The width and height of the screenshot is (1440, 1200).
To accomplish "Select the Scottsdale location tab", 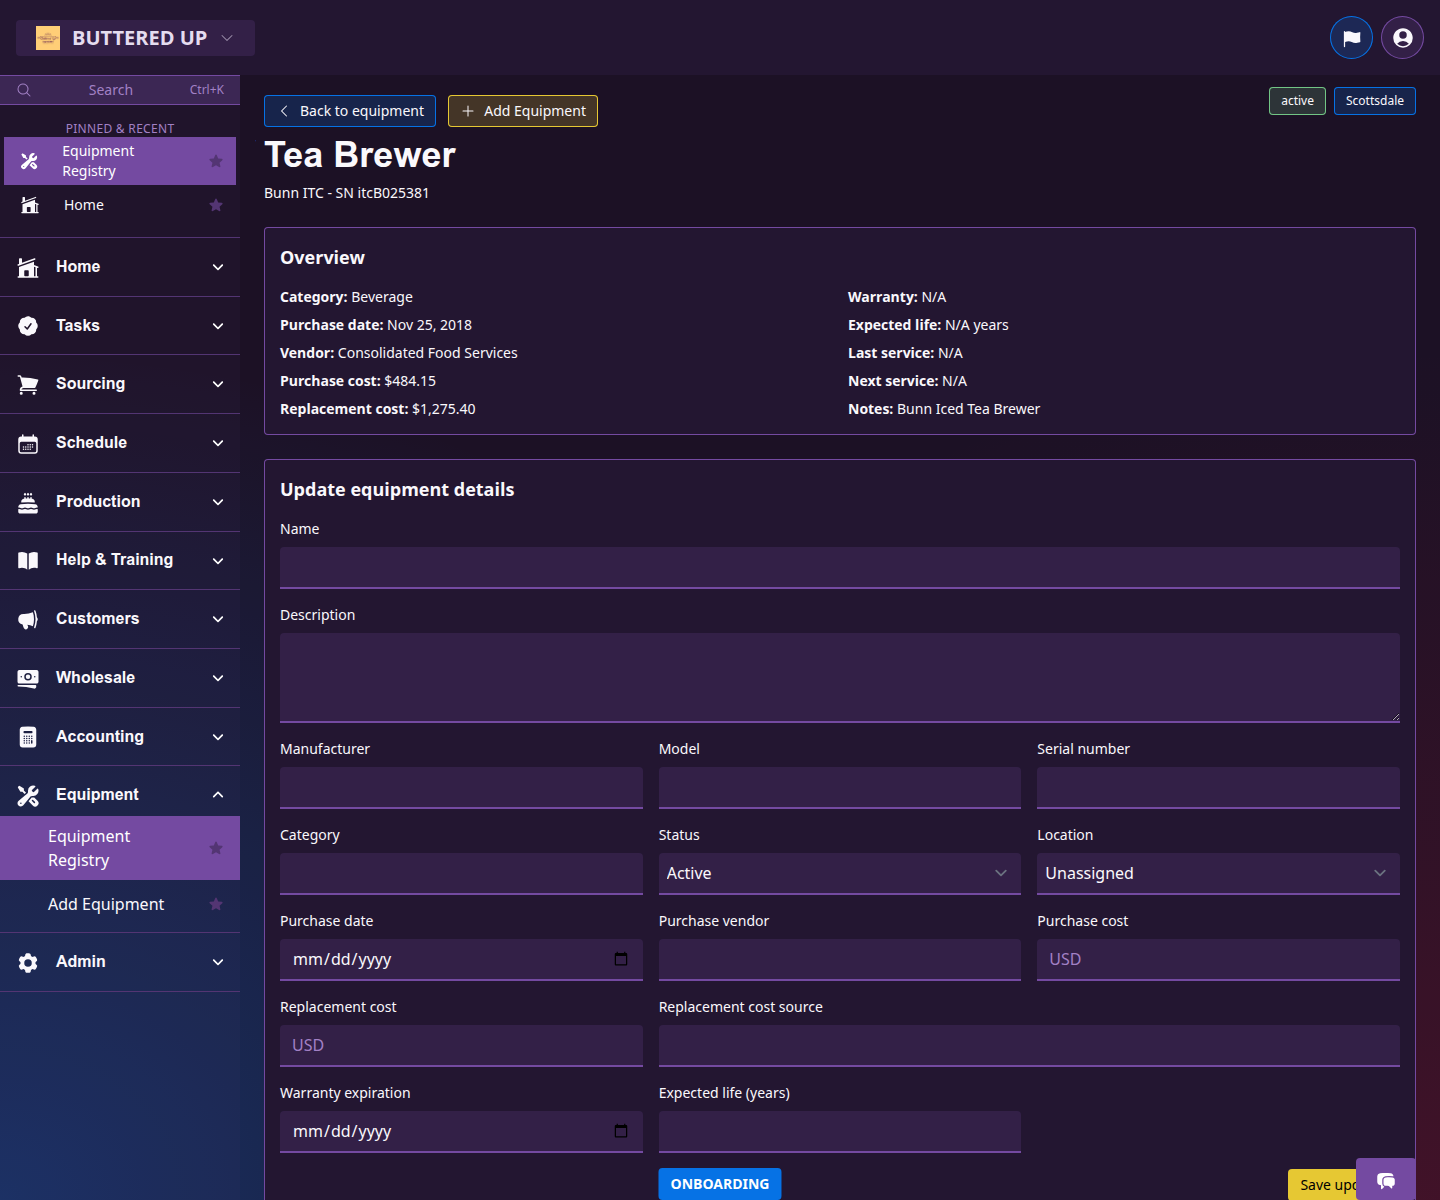I will pos(1374,100).
